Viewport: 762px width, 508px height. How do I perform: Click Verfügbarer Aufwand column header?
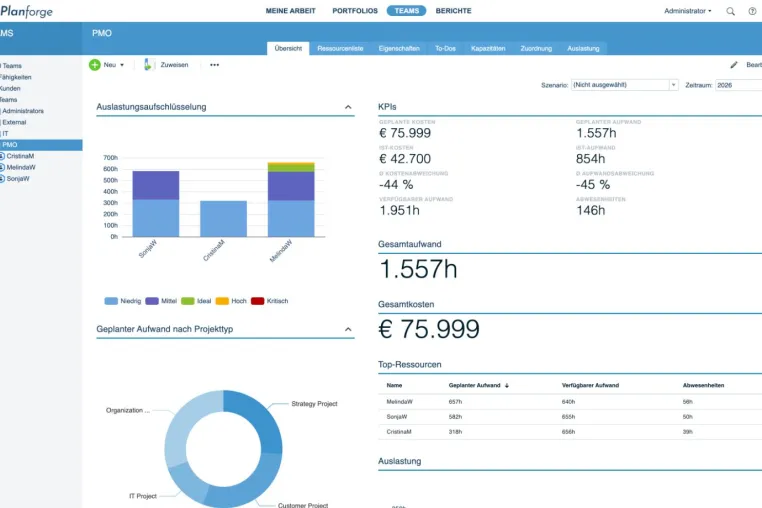tap(590, 385)
